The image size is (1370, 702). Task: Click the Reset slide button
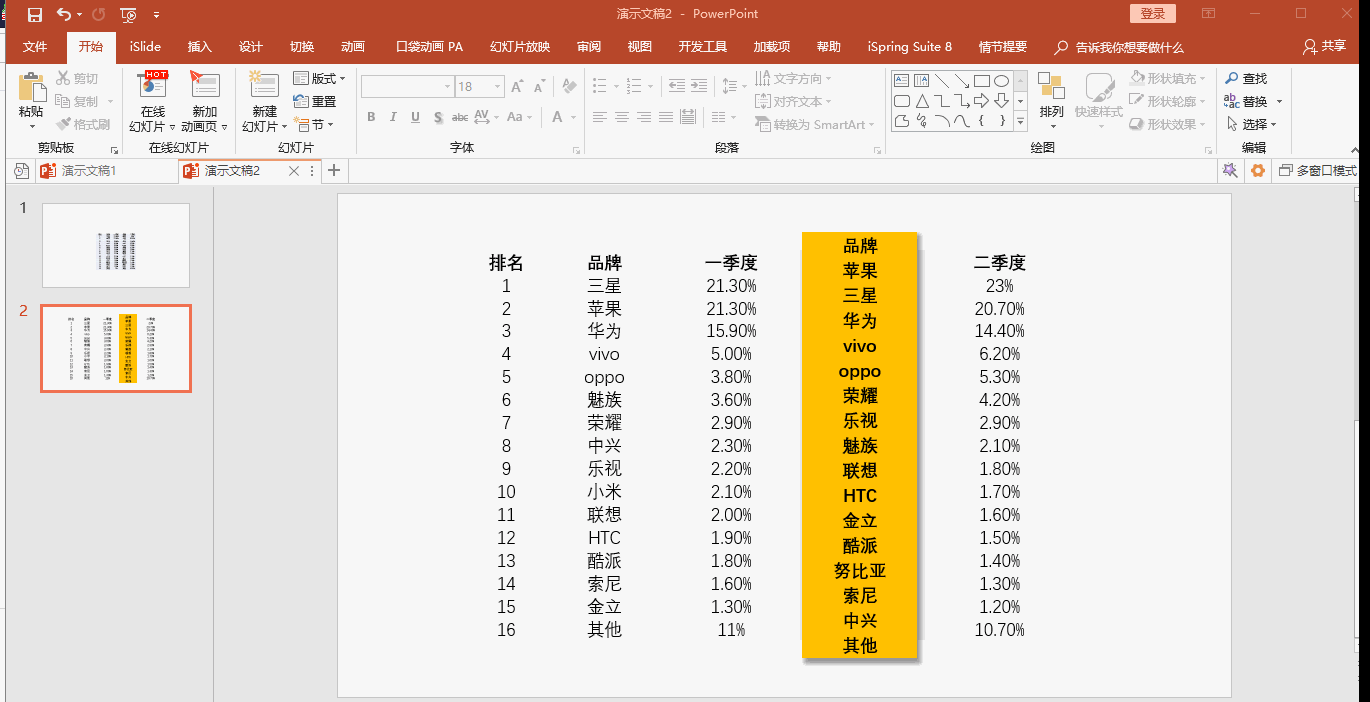click(x=315, y=101)
